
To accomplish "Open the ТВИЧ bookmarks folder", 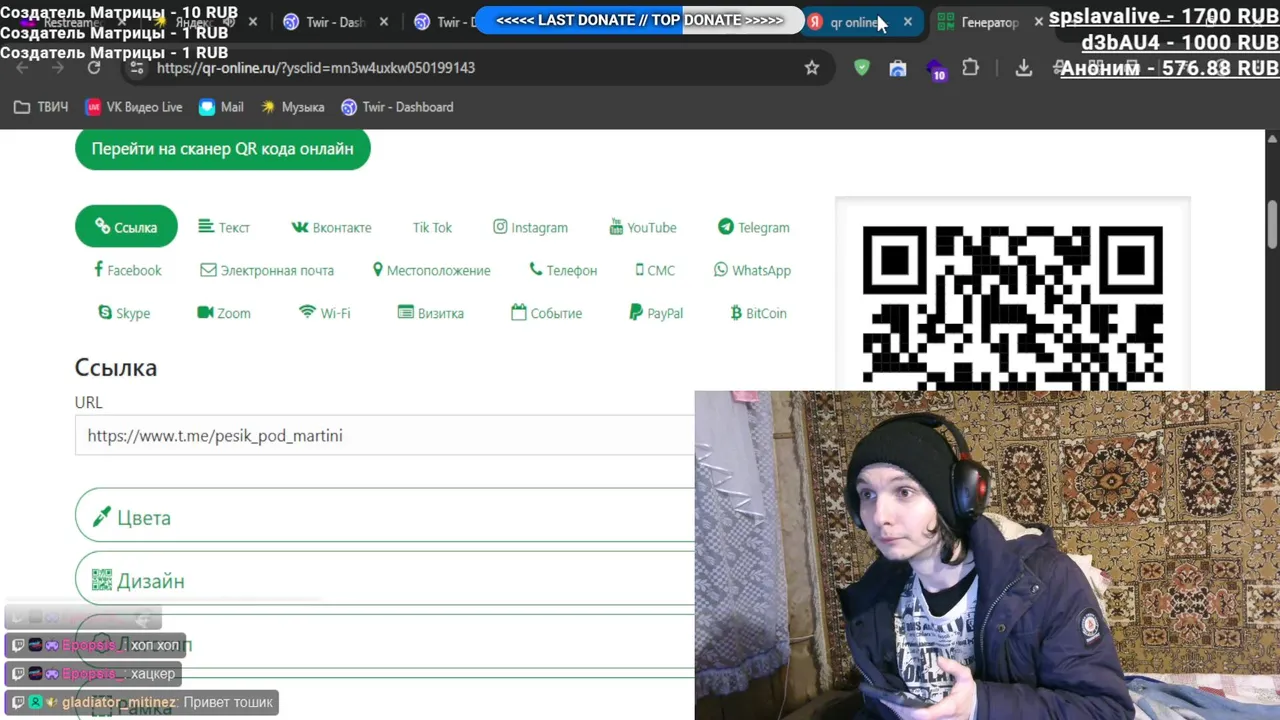I will (x=41, y=107).
